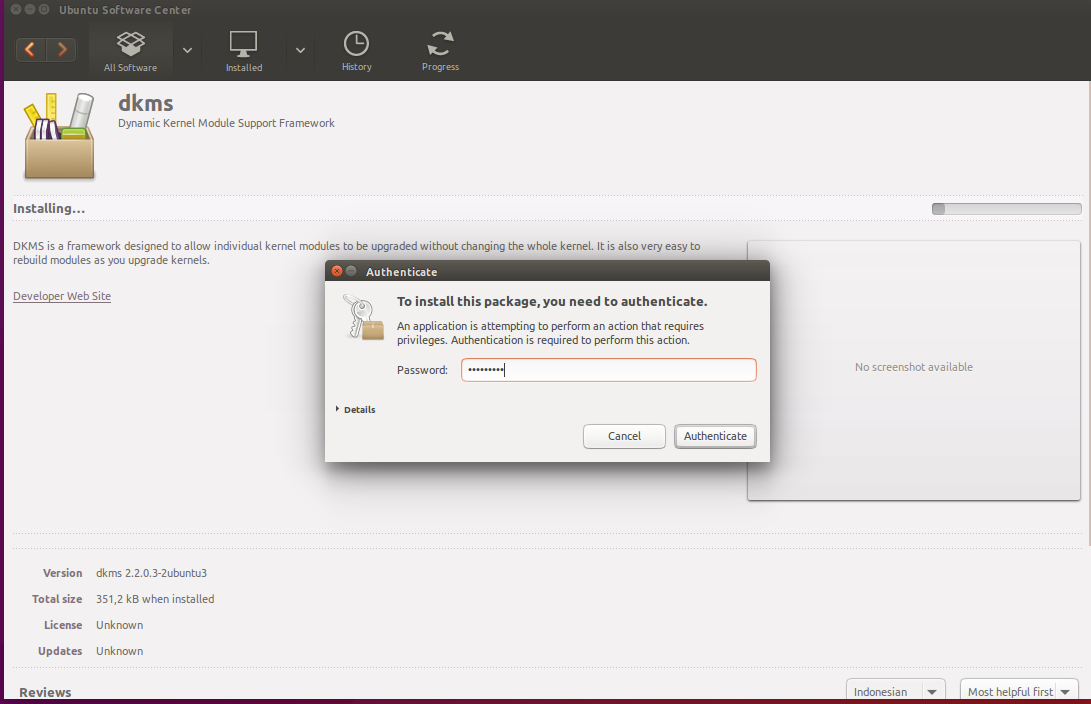Click the 351,2 kB when installed text
Image resolution: width=1091 pixels, height=704 pixels.
tap(155, 599)
